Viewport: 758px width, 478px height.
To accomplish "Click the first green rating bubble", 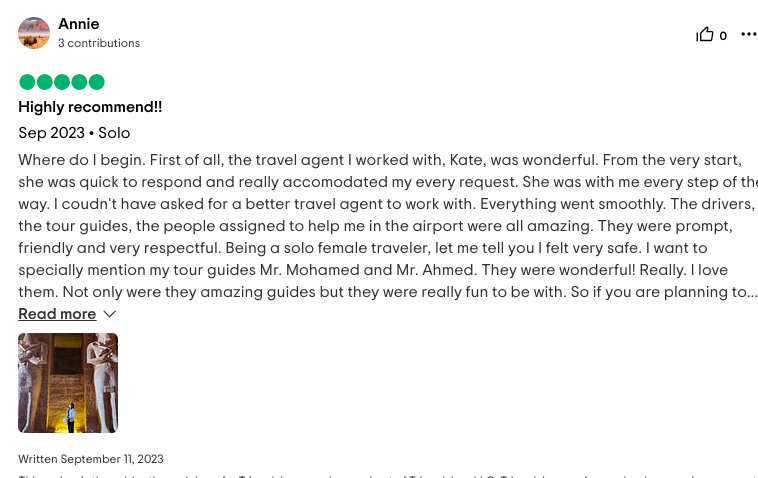I will 27,82.
